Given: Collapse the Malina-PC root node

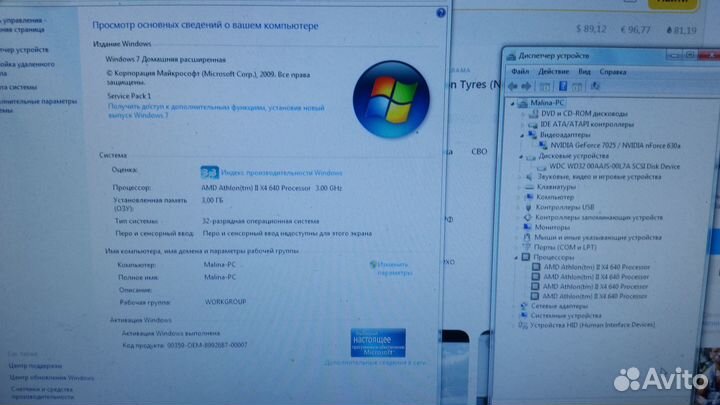Looking at the screenshot, I should (513, 104).
